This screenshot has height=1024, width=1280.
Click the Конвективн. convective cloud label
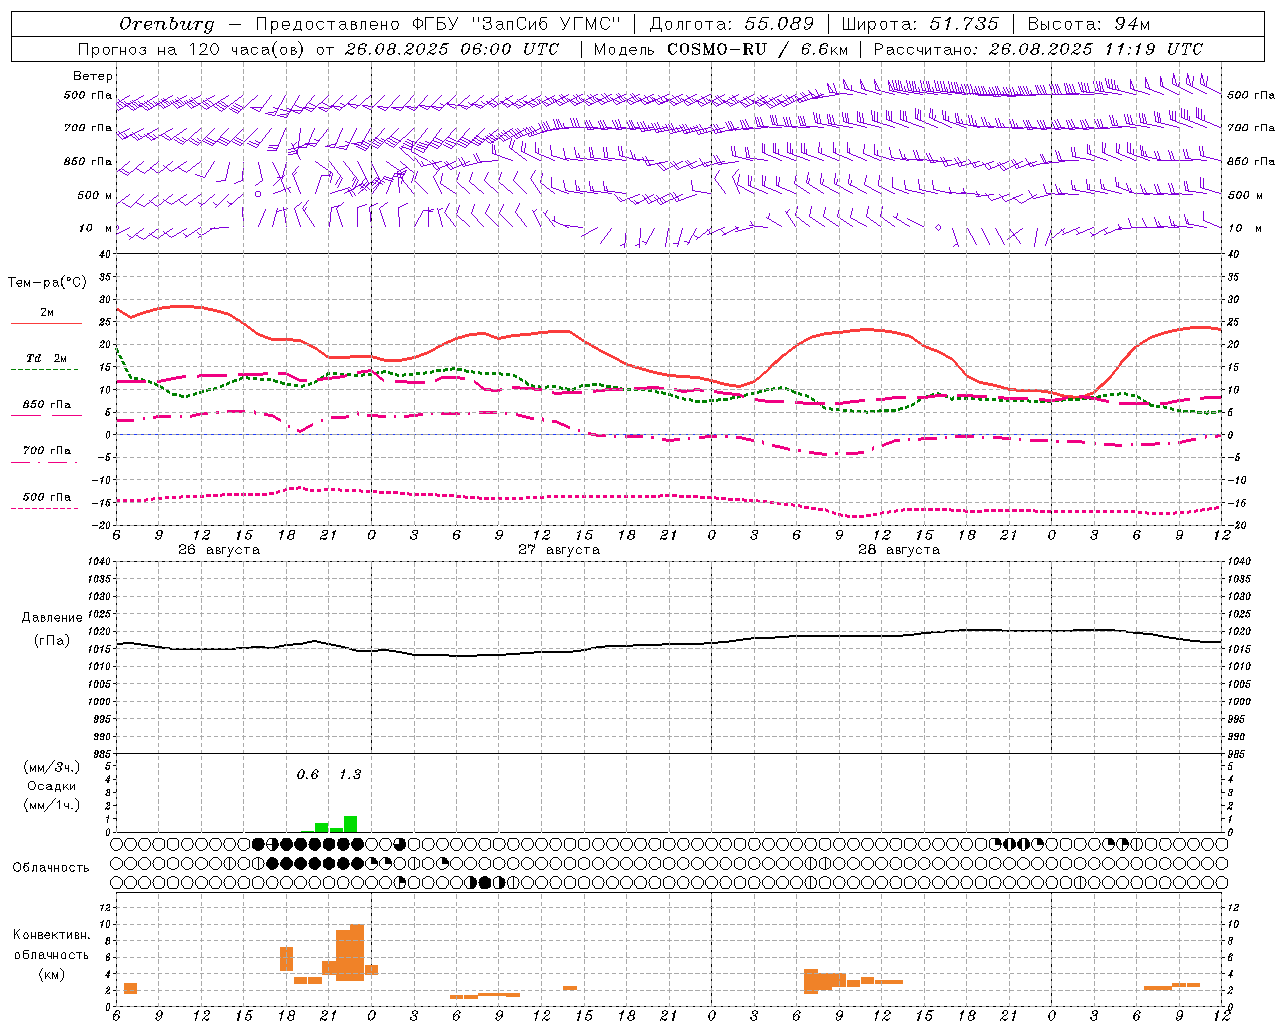[51, 935]
